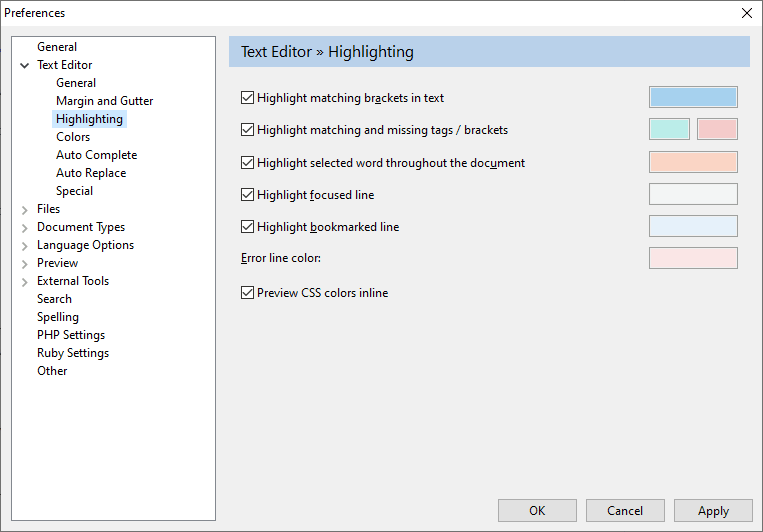Collapse the Text Editor tree node
This screenshot has height=532, width=763.
24,65
